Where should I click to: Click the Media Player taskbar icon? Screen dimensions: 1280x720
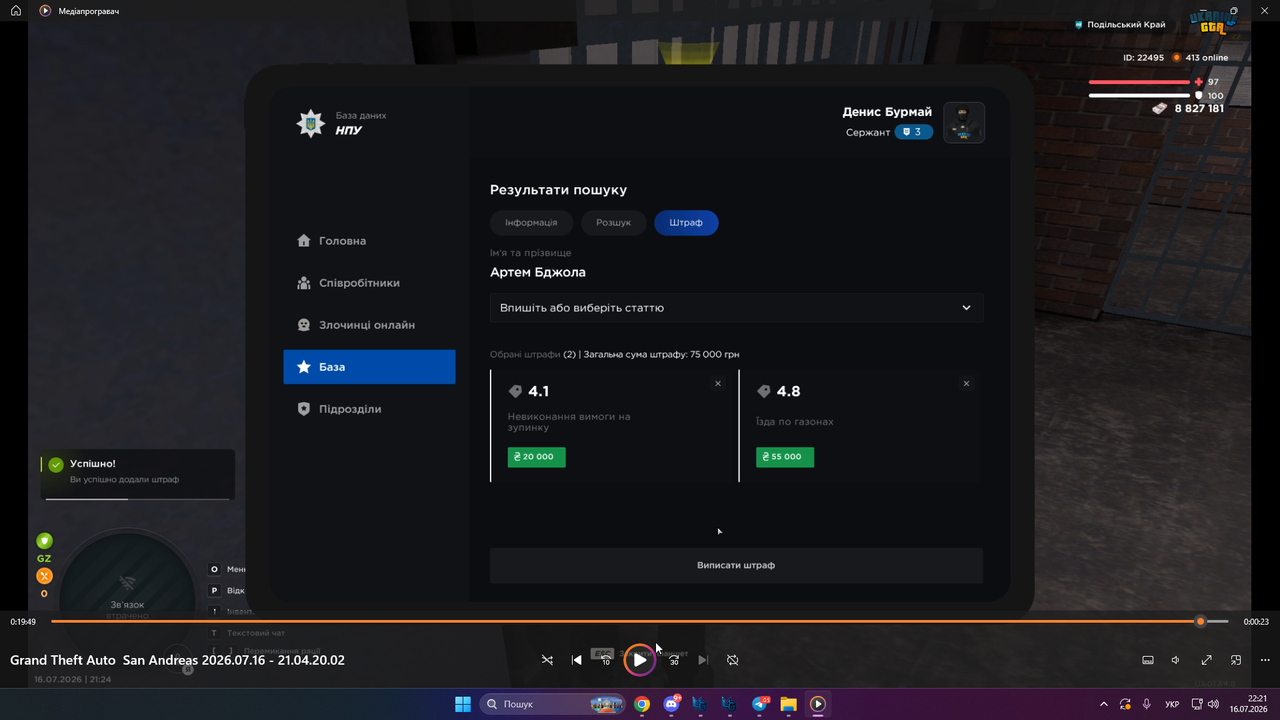817,704
